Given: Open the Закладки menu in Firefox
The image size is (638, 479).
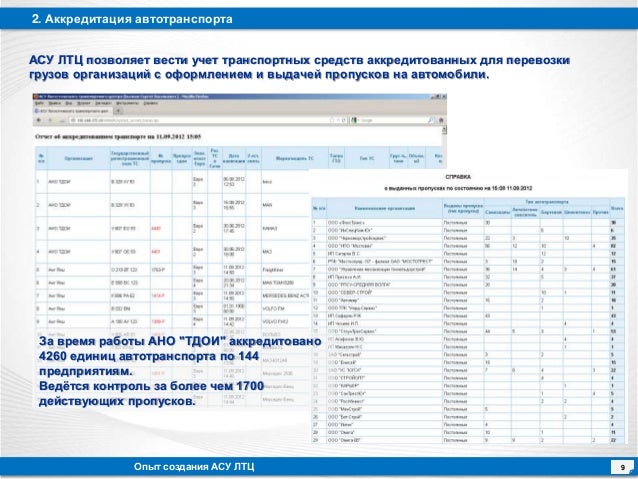Looking at the screenshot, I should pyautogui.click(x=104, y=103).
